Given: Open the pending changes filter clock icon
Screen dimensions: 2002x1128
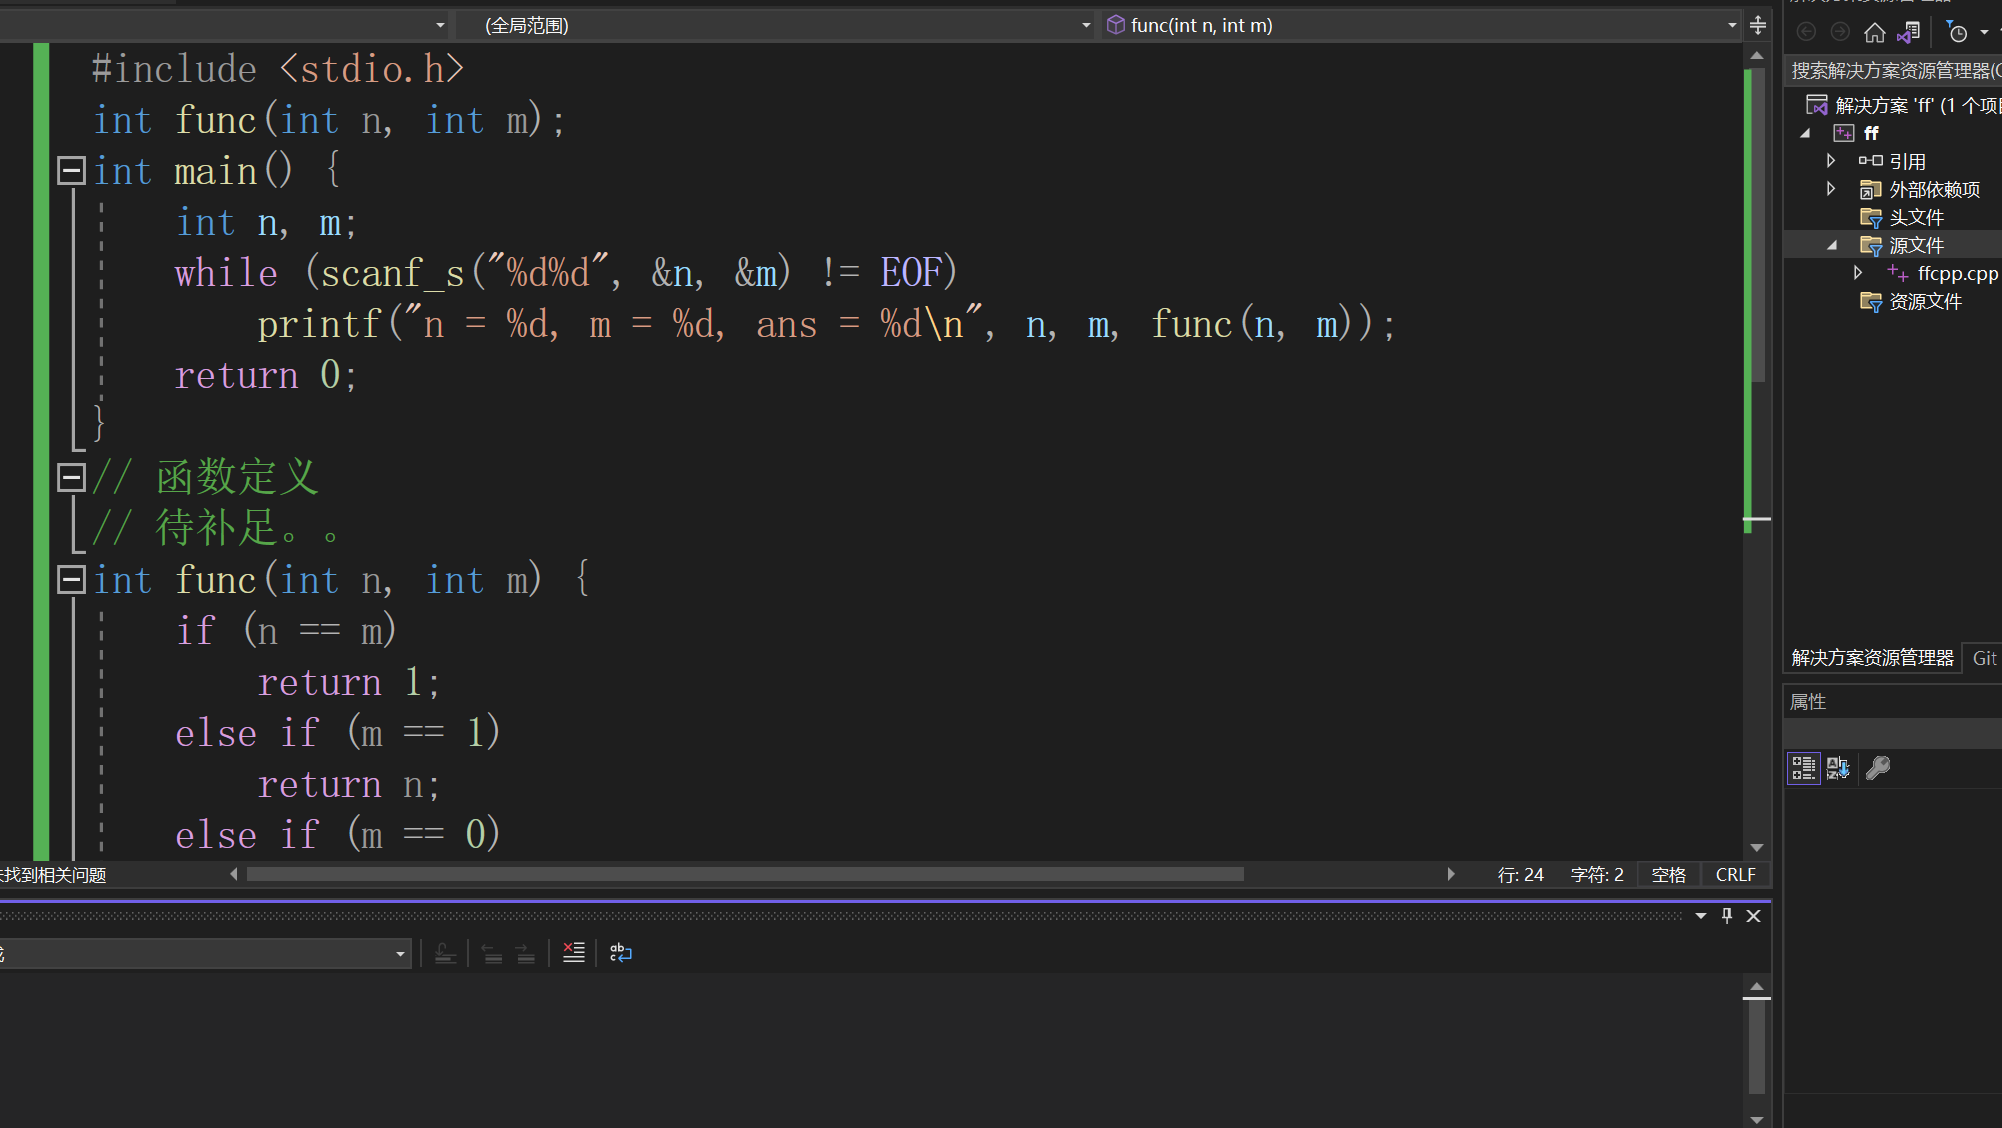Looking at the screenshot, I should click(x=1958, y=33).
